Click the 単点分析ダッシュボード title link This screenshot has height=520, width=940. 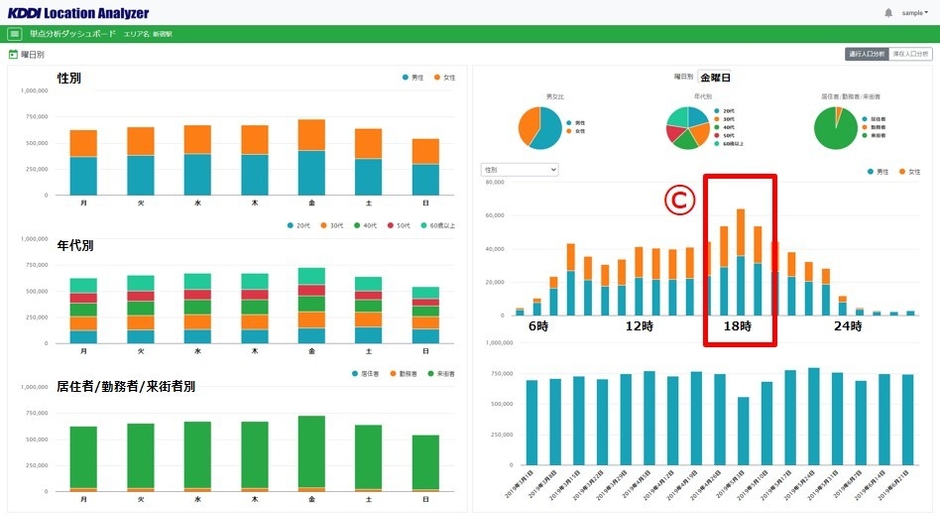66,34
